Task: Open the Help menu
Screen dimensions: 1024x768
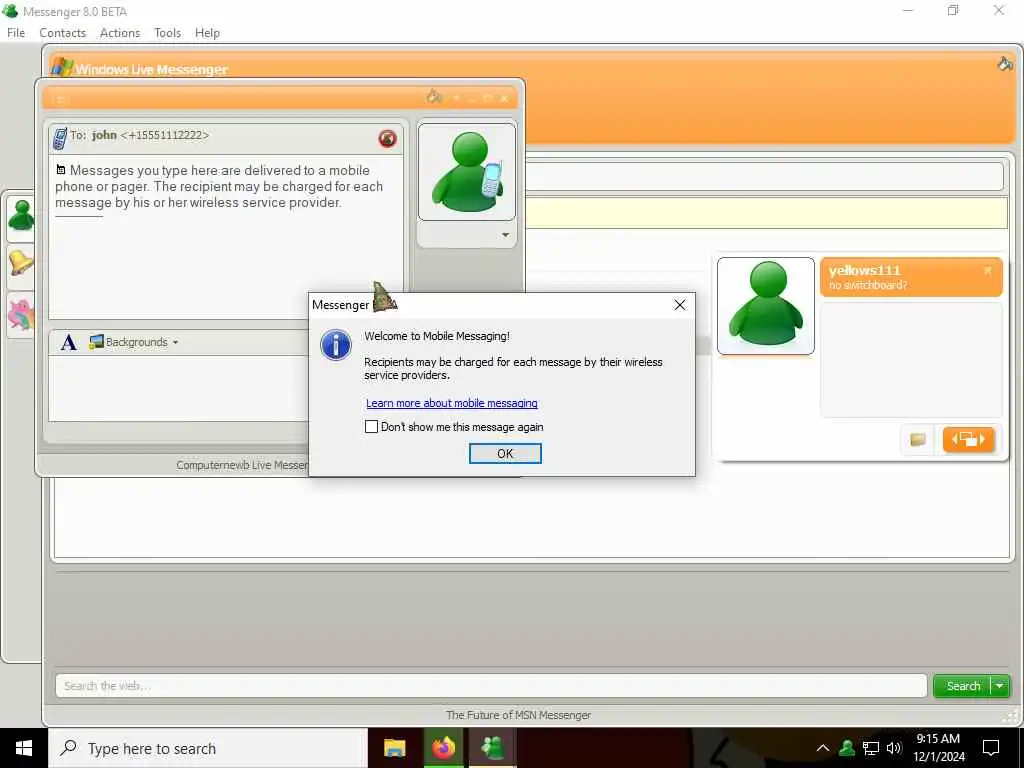Action: [207, 33]
